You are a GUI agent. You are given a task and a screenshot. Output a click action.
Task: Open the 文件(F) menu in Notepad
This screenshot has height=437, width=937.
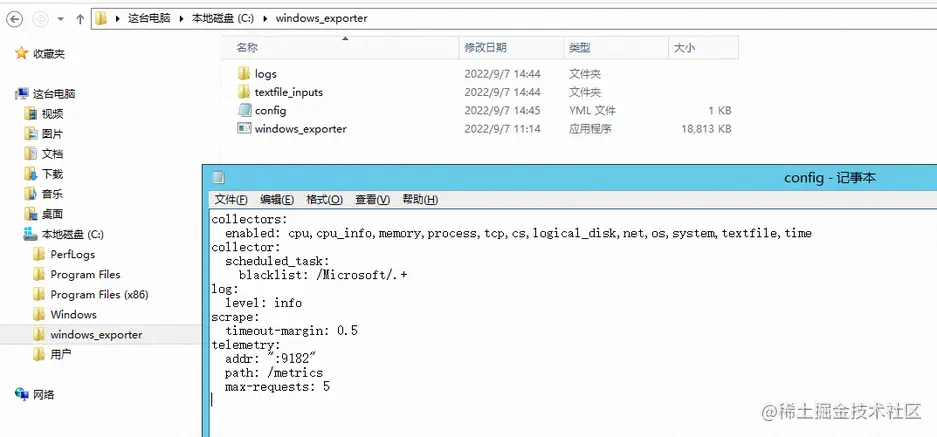[231, 200]
